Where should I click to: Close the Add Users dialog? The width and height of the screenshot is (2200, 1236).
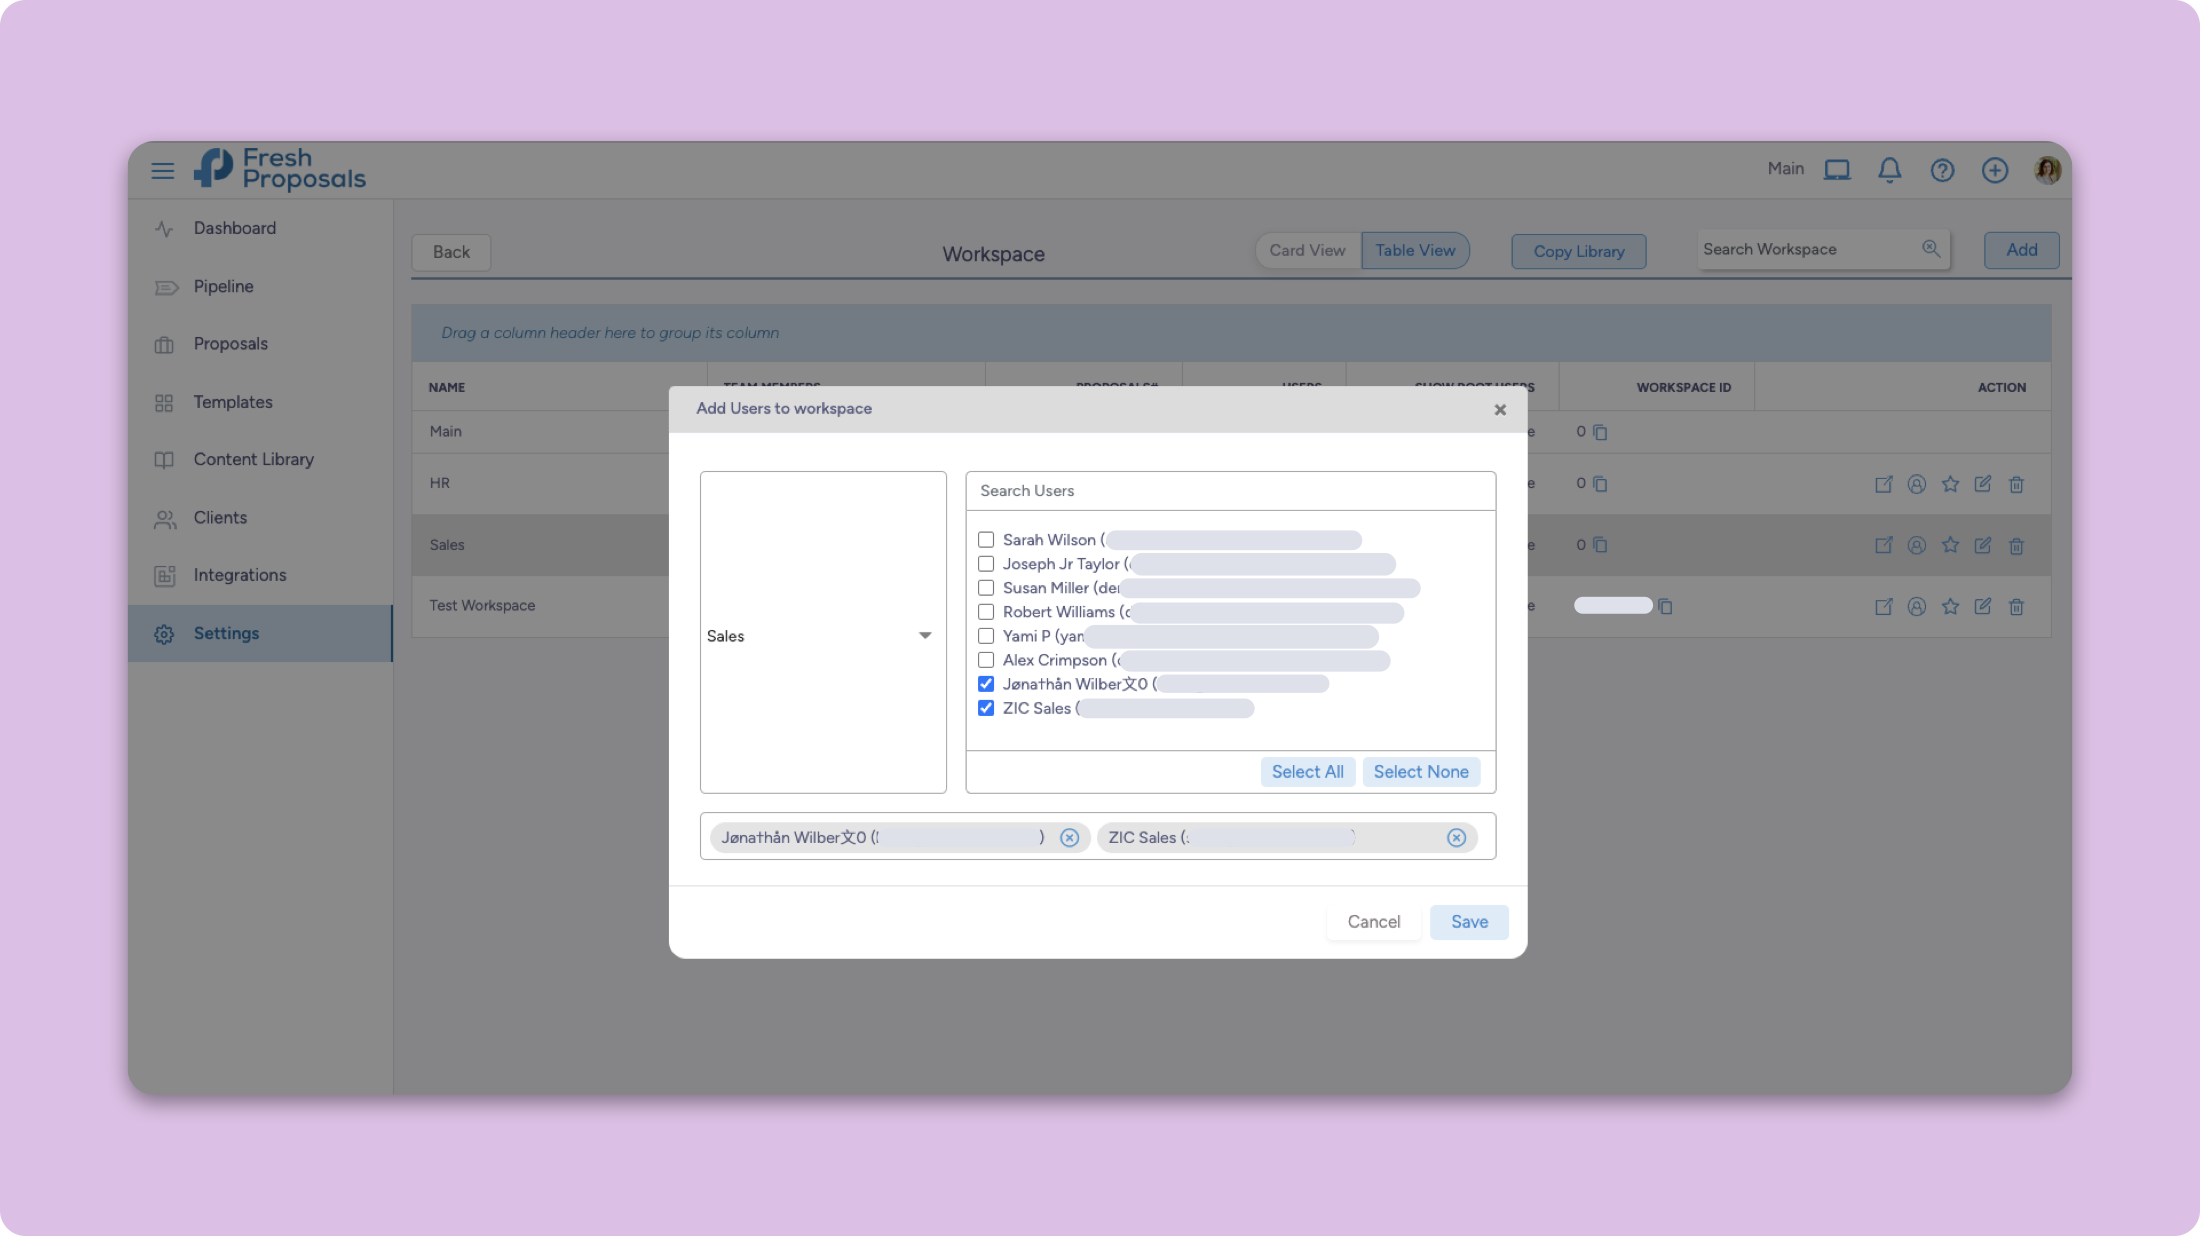coord(1499,409)
